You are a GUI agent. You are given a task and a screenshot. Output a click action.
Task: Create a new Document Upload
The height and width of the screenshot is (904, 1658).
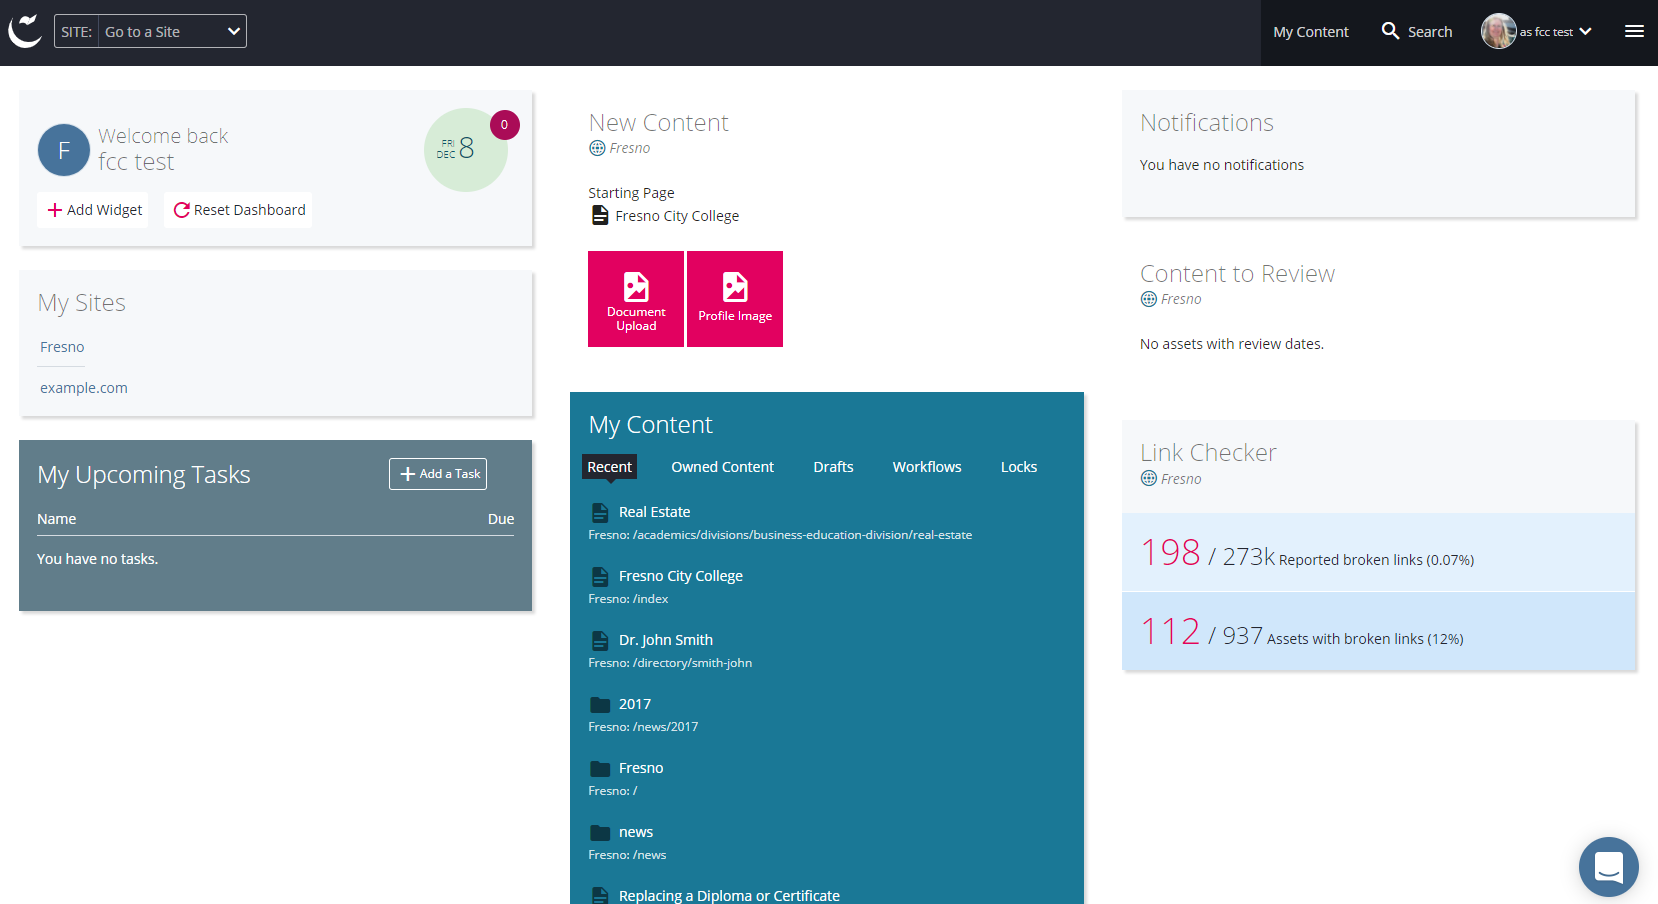(x=636, y=299)
